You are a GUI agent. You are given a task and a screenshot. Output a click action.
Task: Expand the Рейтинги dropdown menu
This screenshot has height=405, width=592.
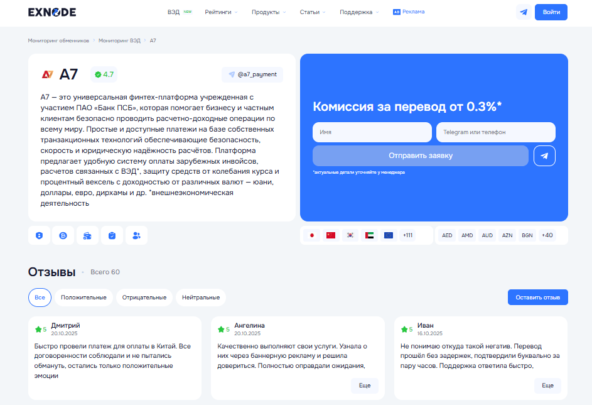pyautogui.click(x=221, y=12)
